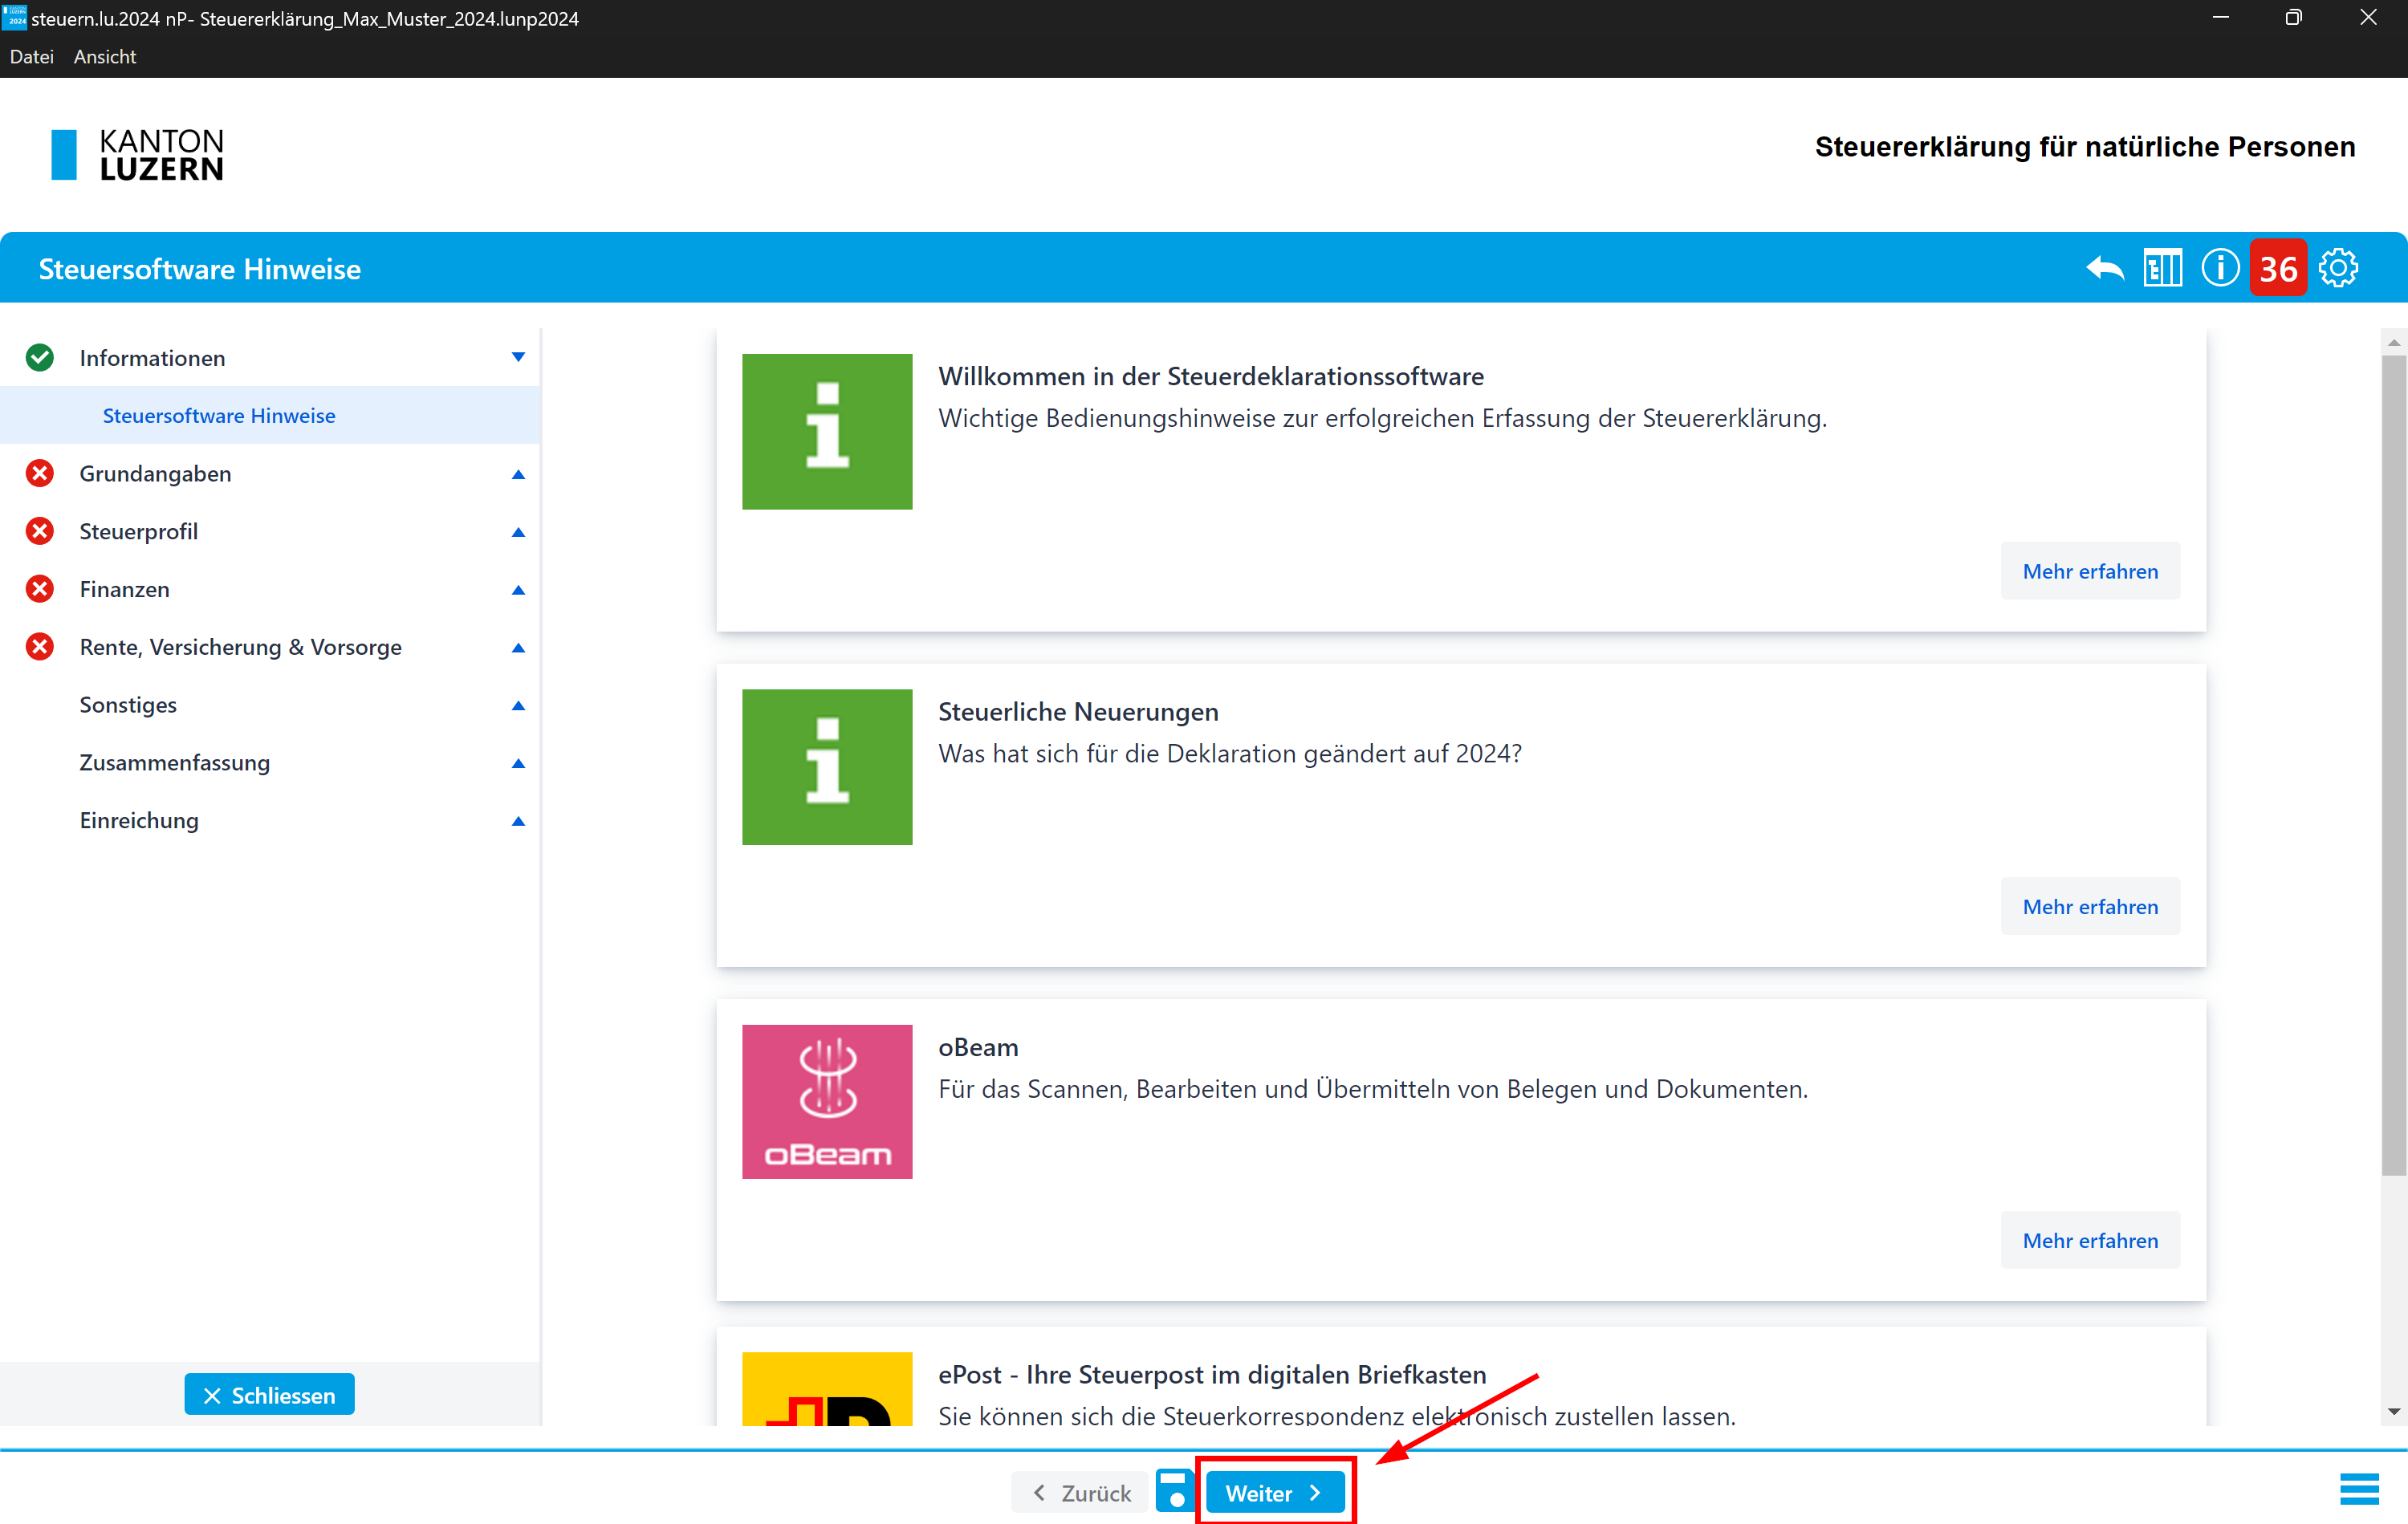Viewport: 2408px width, 1524px height.
Task: Open the Datei menu
Action: pos(31,57)
